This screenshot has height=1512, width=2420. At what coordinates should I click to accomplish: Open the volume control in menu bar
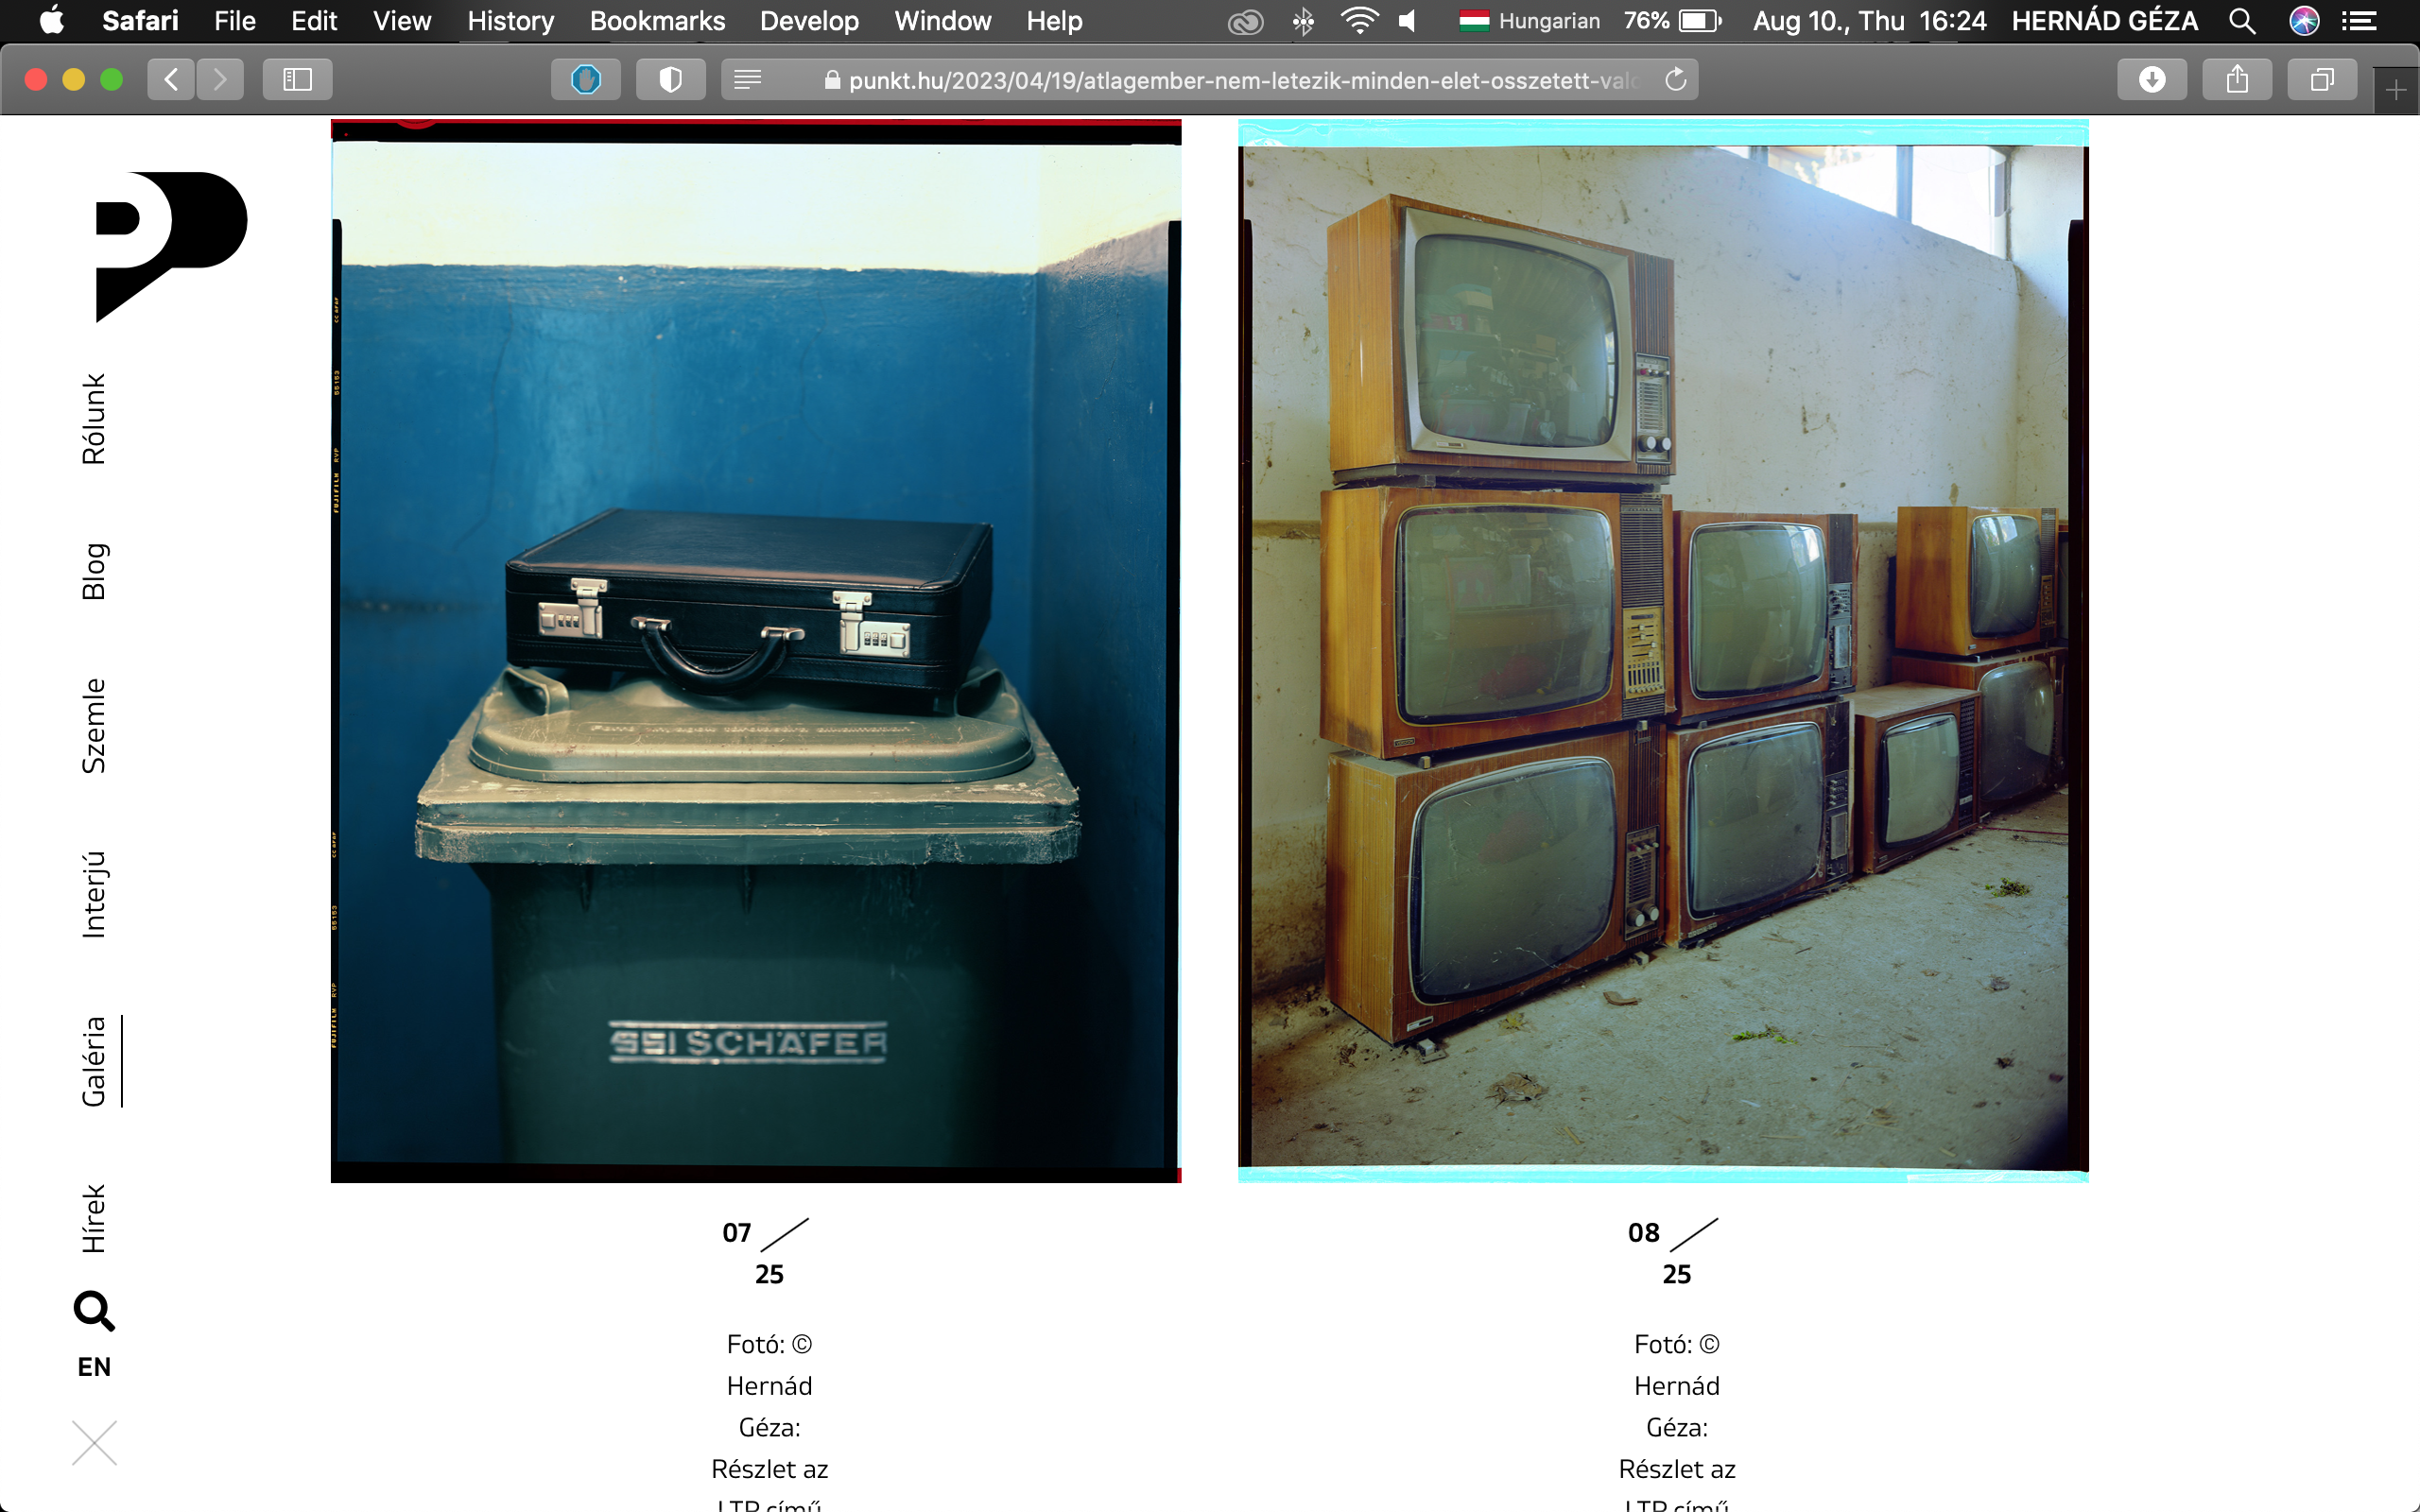pyautogui.click(x=1408, y=21)
